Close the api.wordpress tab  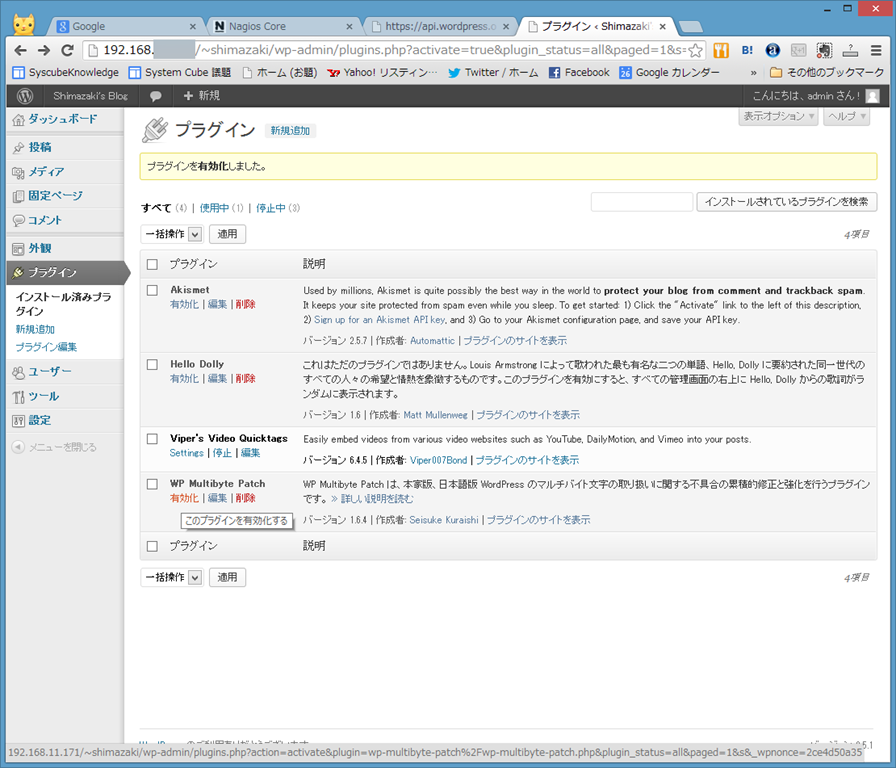pyautogui.click(x=506, y=26)
